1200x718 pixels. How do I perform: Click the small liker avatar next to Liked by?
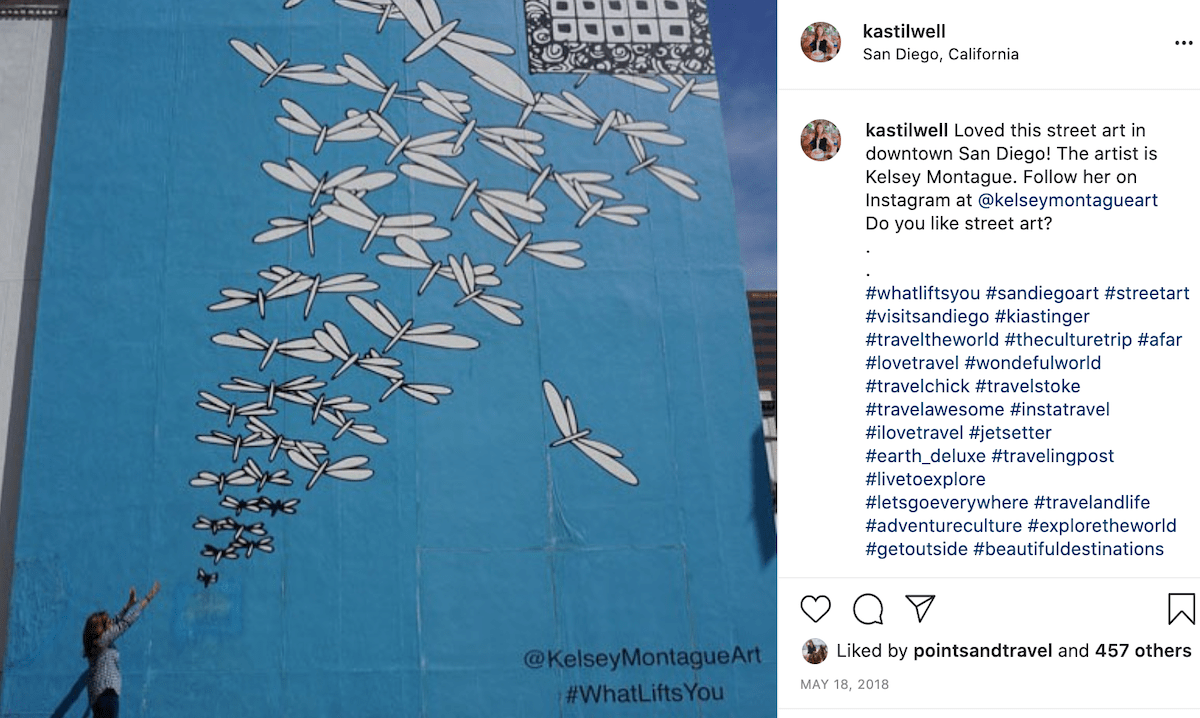(815, 651)
